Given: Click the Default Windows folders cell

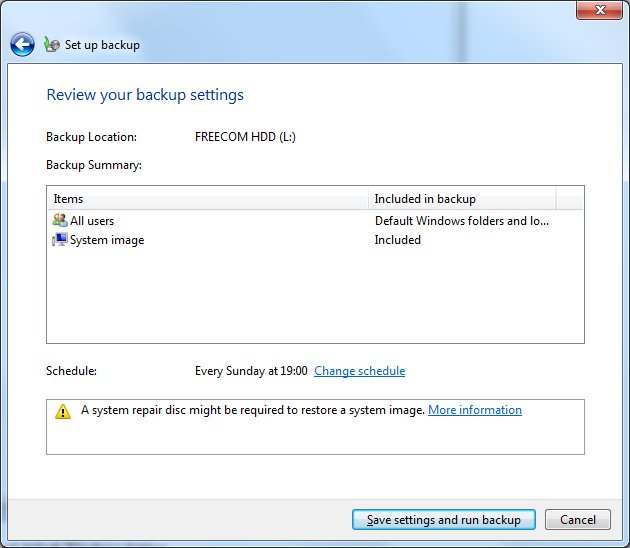Looking at the screenshot, I should (x=461, y=220).
